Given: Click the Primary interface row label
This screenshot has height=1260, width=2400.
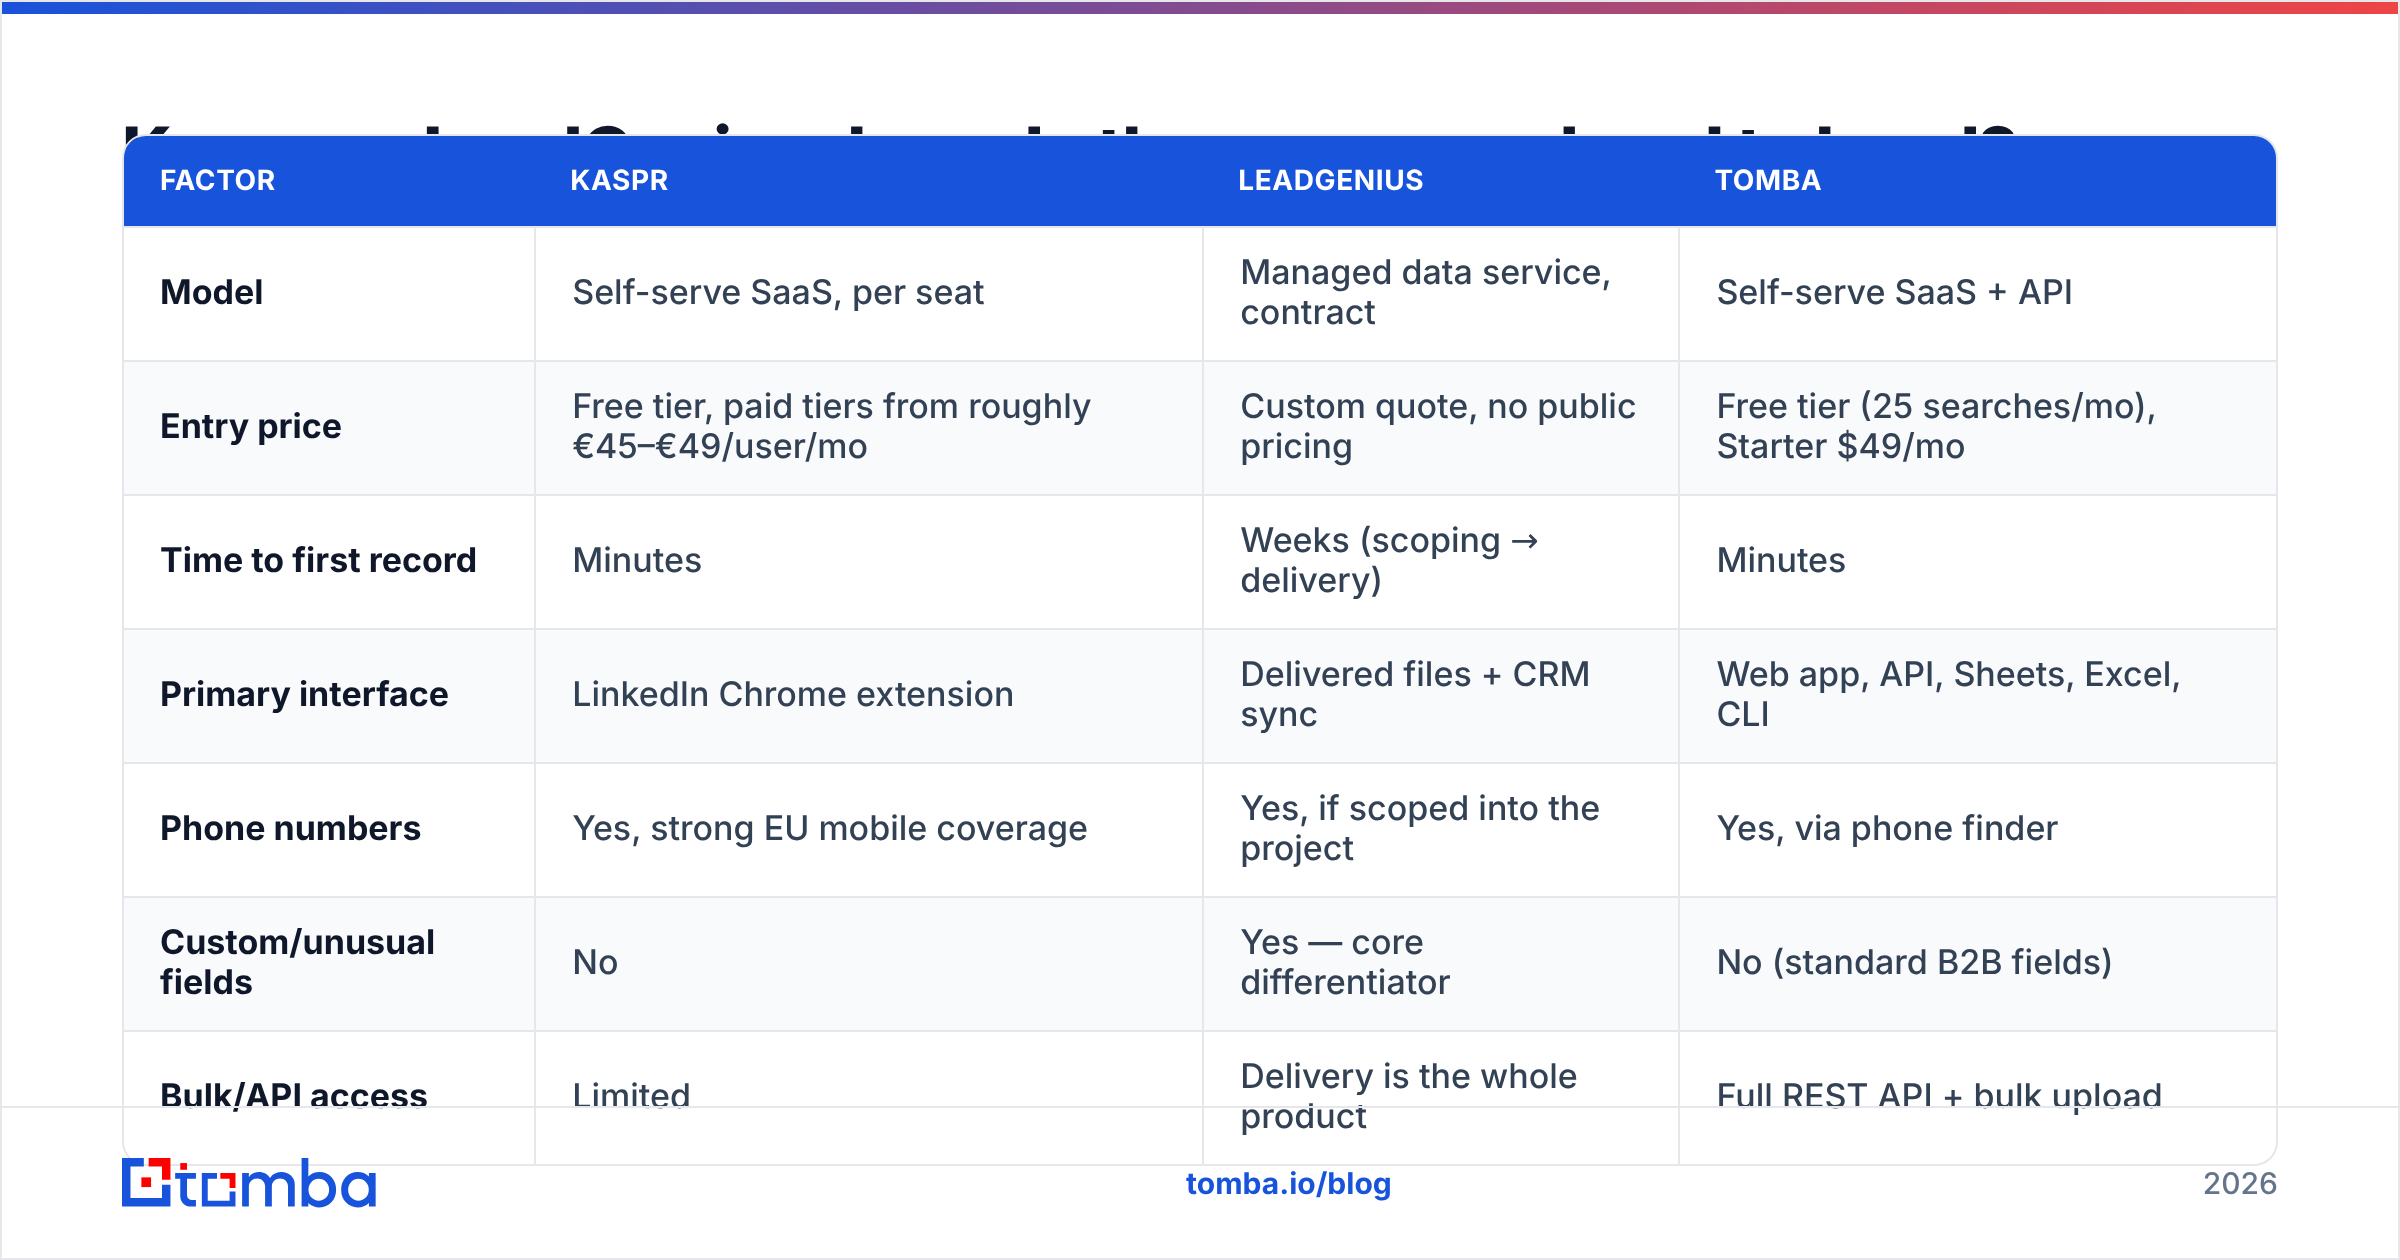Looking at the screenshot, I should (304, 694).
